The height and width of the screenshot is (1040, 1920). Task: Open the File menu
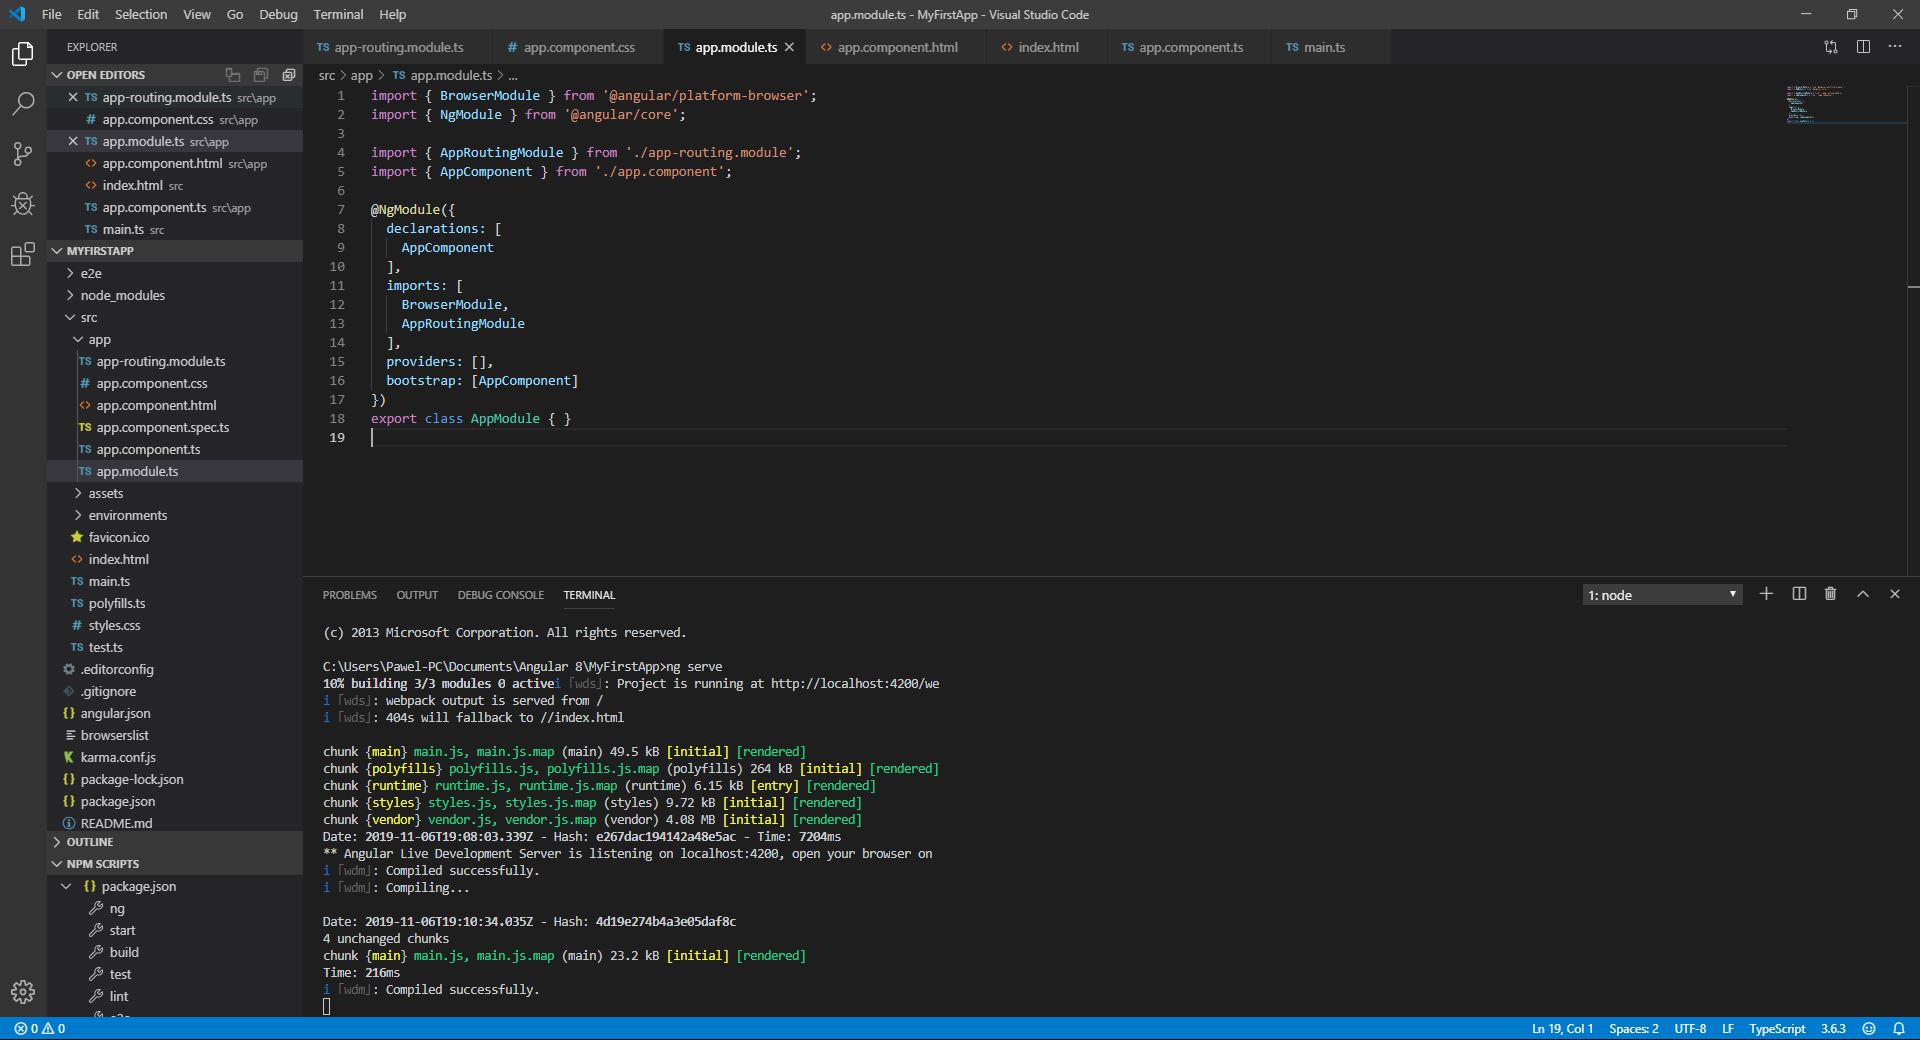pos(52,14)
